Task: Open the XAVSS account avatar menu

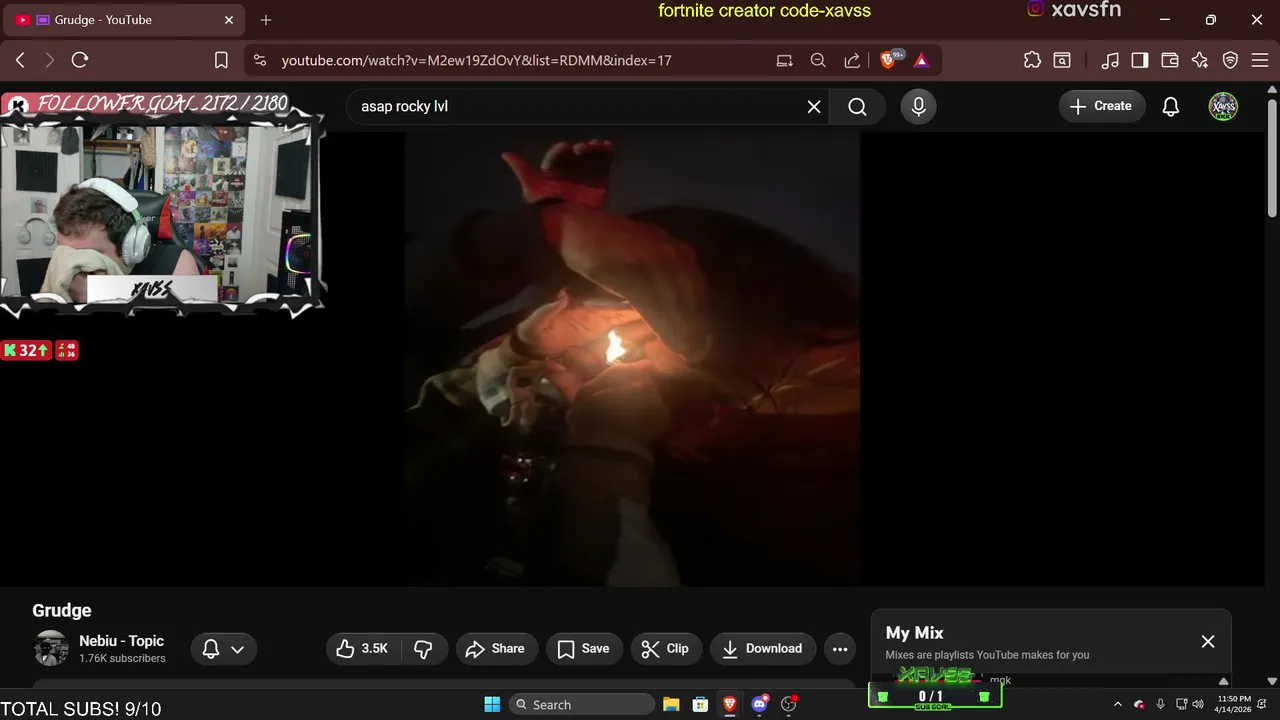Action: coord(1223,106)
